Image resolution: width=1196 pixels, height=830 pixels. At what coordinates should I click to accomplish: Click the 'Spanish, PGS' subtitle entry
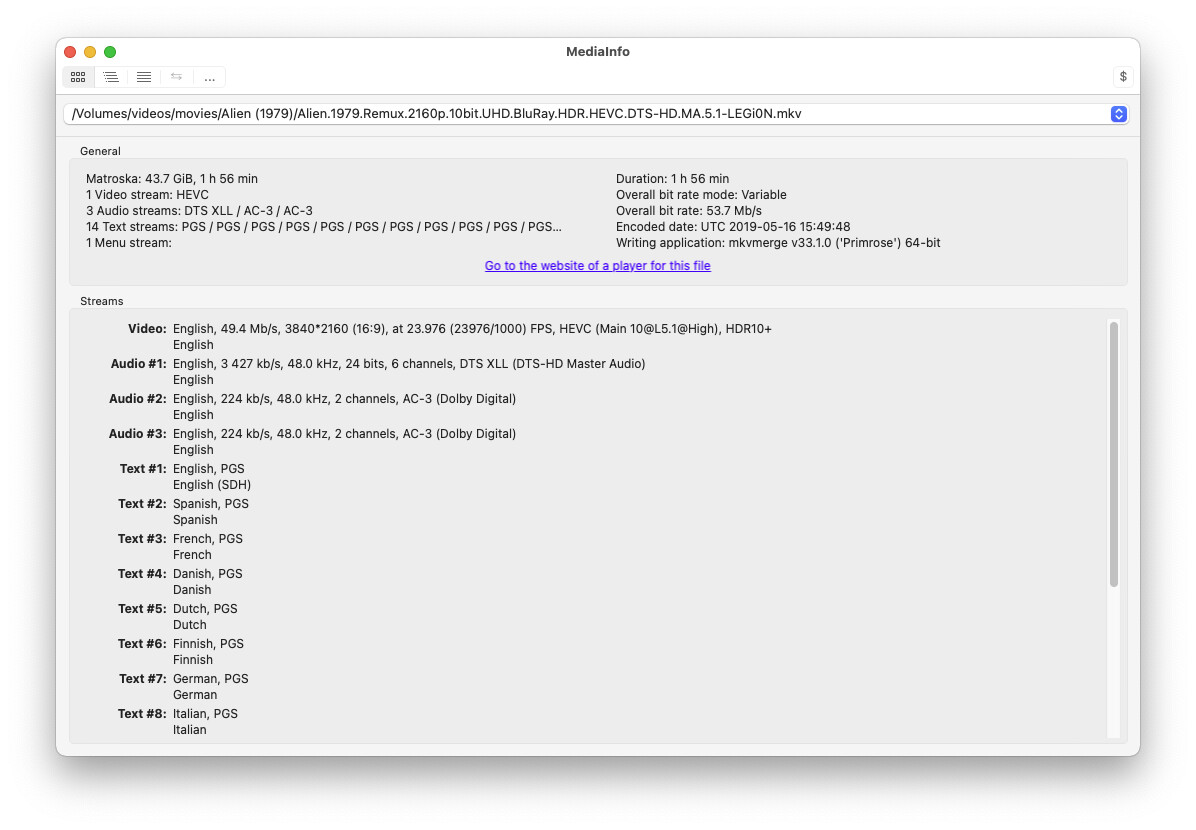coord(211,504)
